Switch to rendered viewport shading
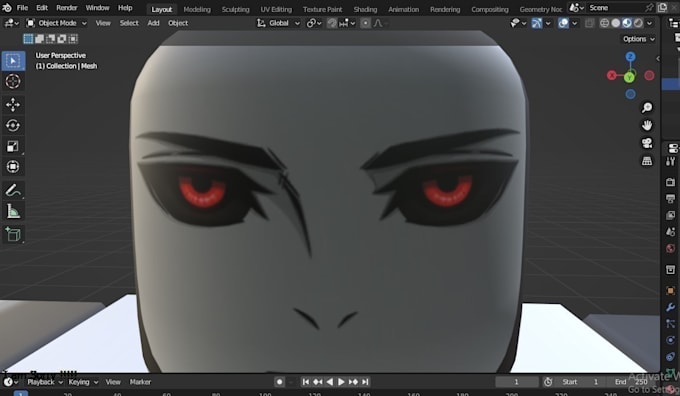680x396 pixels. (x=638, y=23)
